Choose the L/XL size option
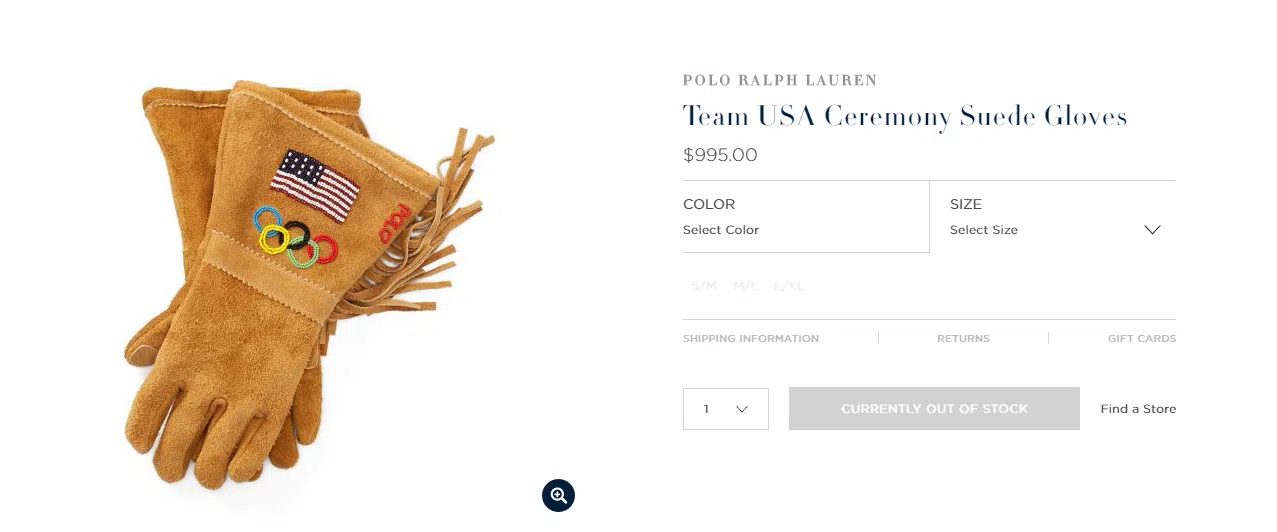This screenshot has width=1277, height=532. pyautogui.click(x=789, y=286)
